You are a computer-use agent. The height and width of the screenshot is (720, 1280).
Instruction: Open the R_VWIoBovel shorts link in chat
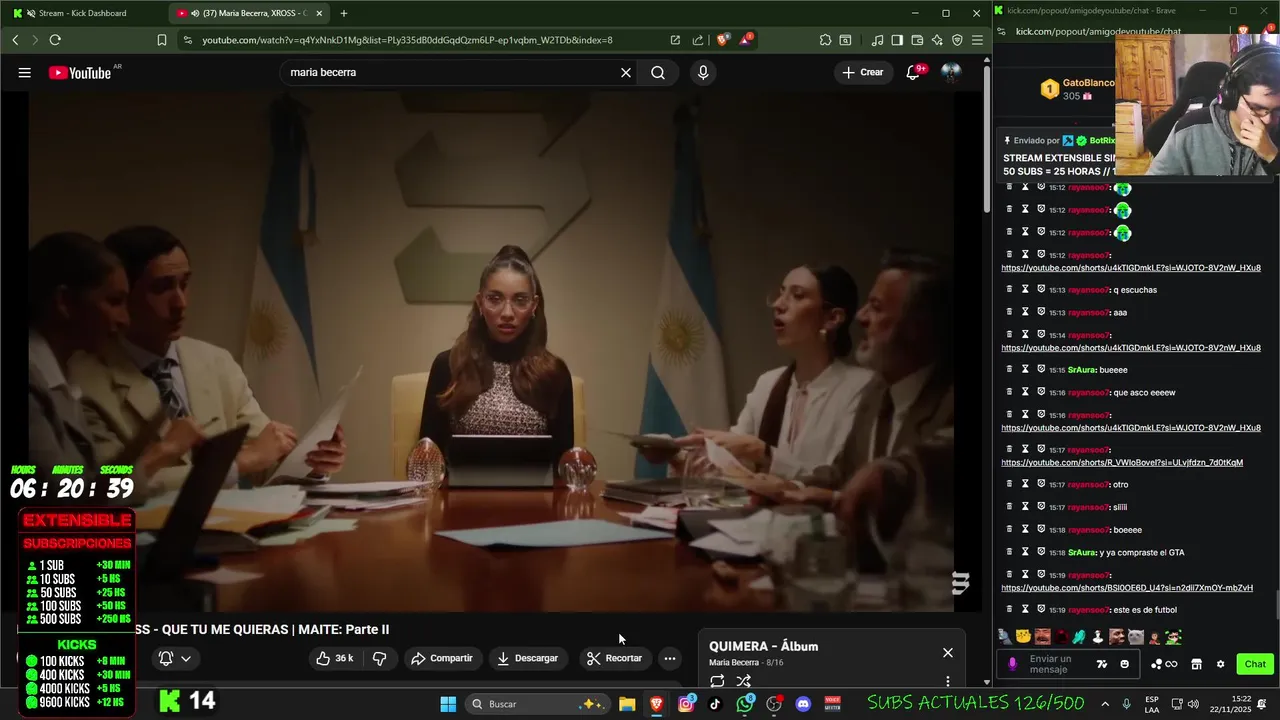[x=1122, y=463]
